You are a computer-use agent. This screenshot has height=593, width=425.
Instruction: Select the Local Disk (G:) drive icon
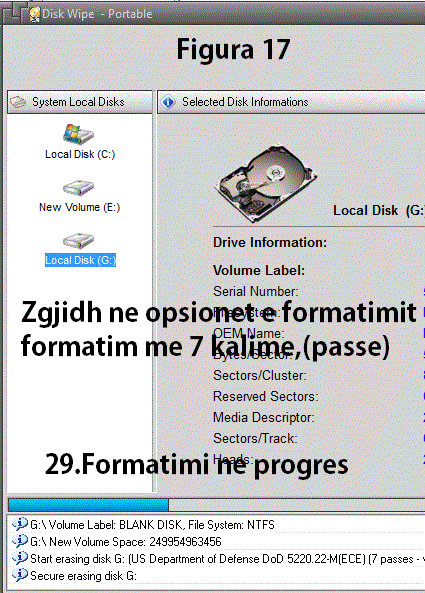(79, 241)
